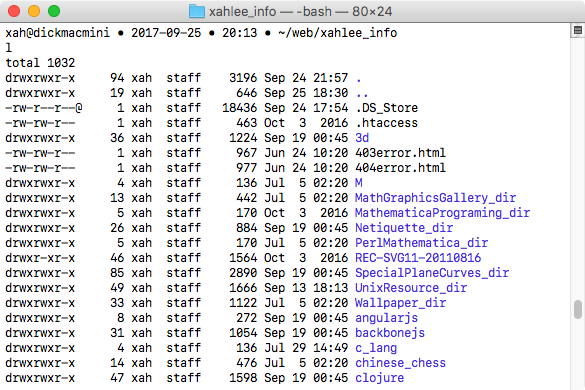Click the UnixResource_dir directory name
Image resolution: width=585 pixels, height=390 pixels.
click(x=411, y=288)
